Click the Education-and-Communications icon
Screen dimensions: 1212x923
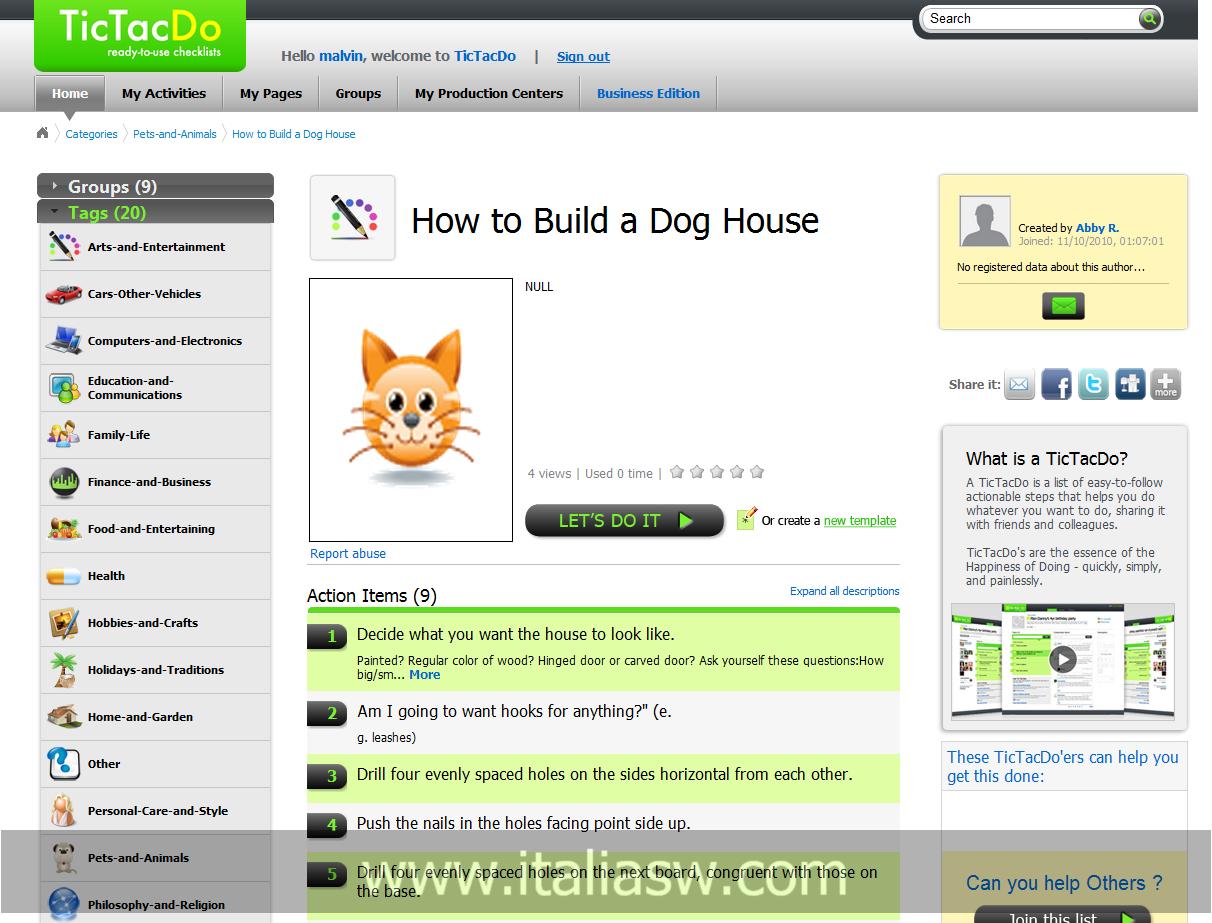[64, 387]
